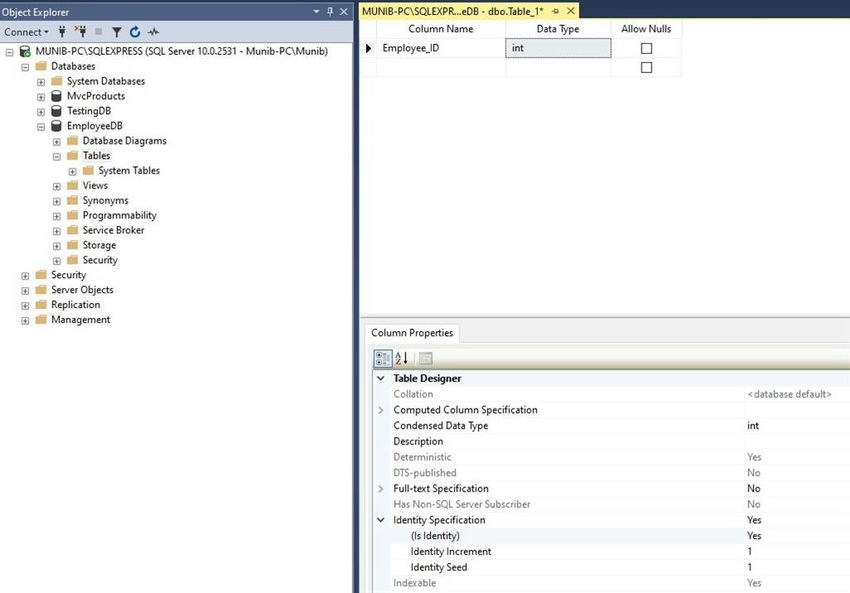The height and width of the screenshot is (593, 850).
Task: Select the EmployeeDB database icon
Action: pyautogui.click(x=56, y=126)
